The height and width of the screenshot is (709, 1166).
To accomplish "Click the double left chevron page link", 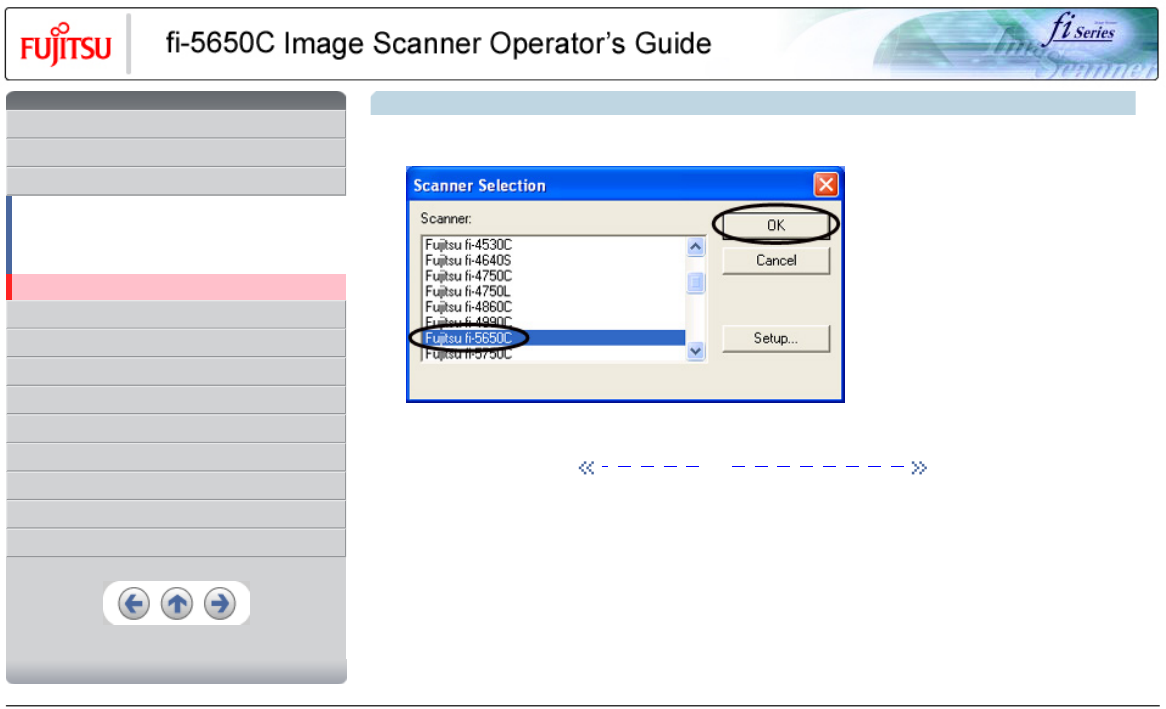I will tap(586, 468).
